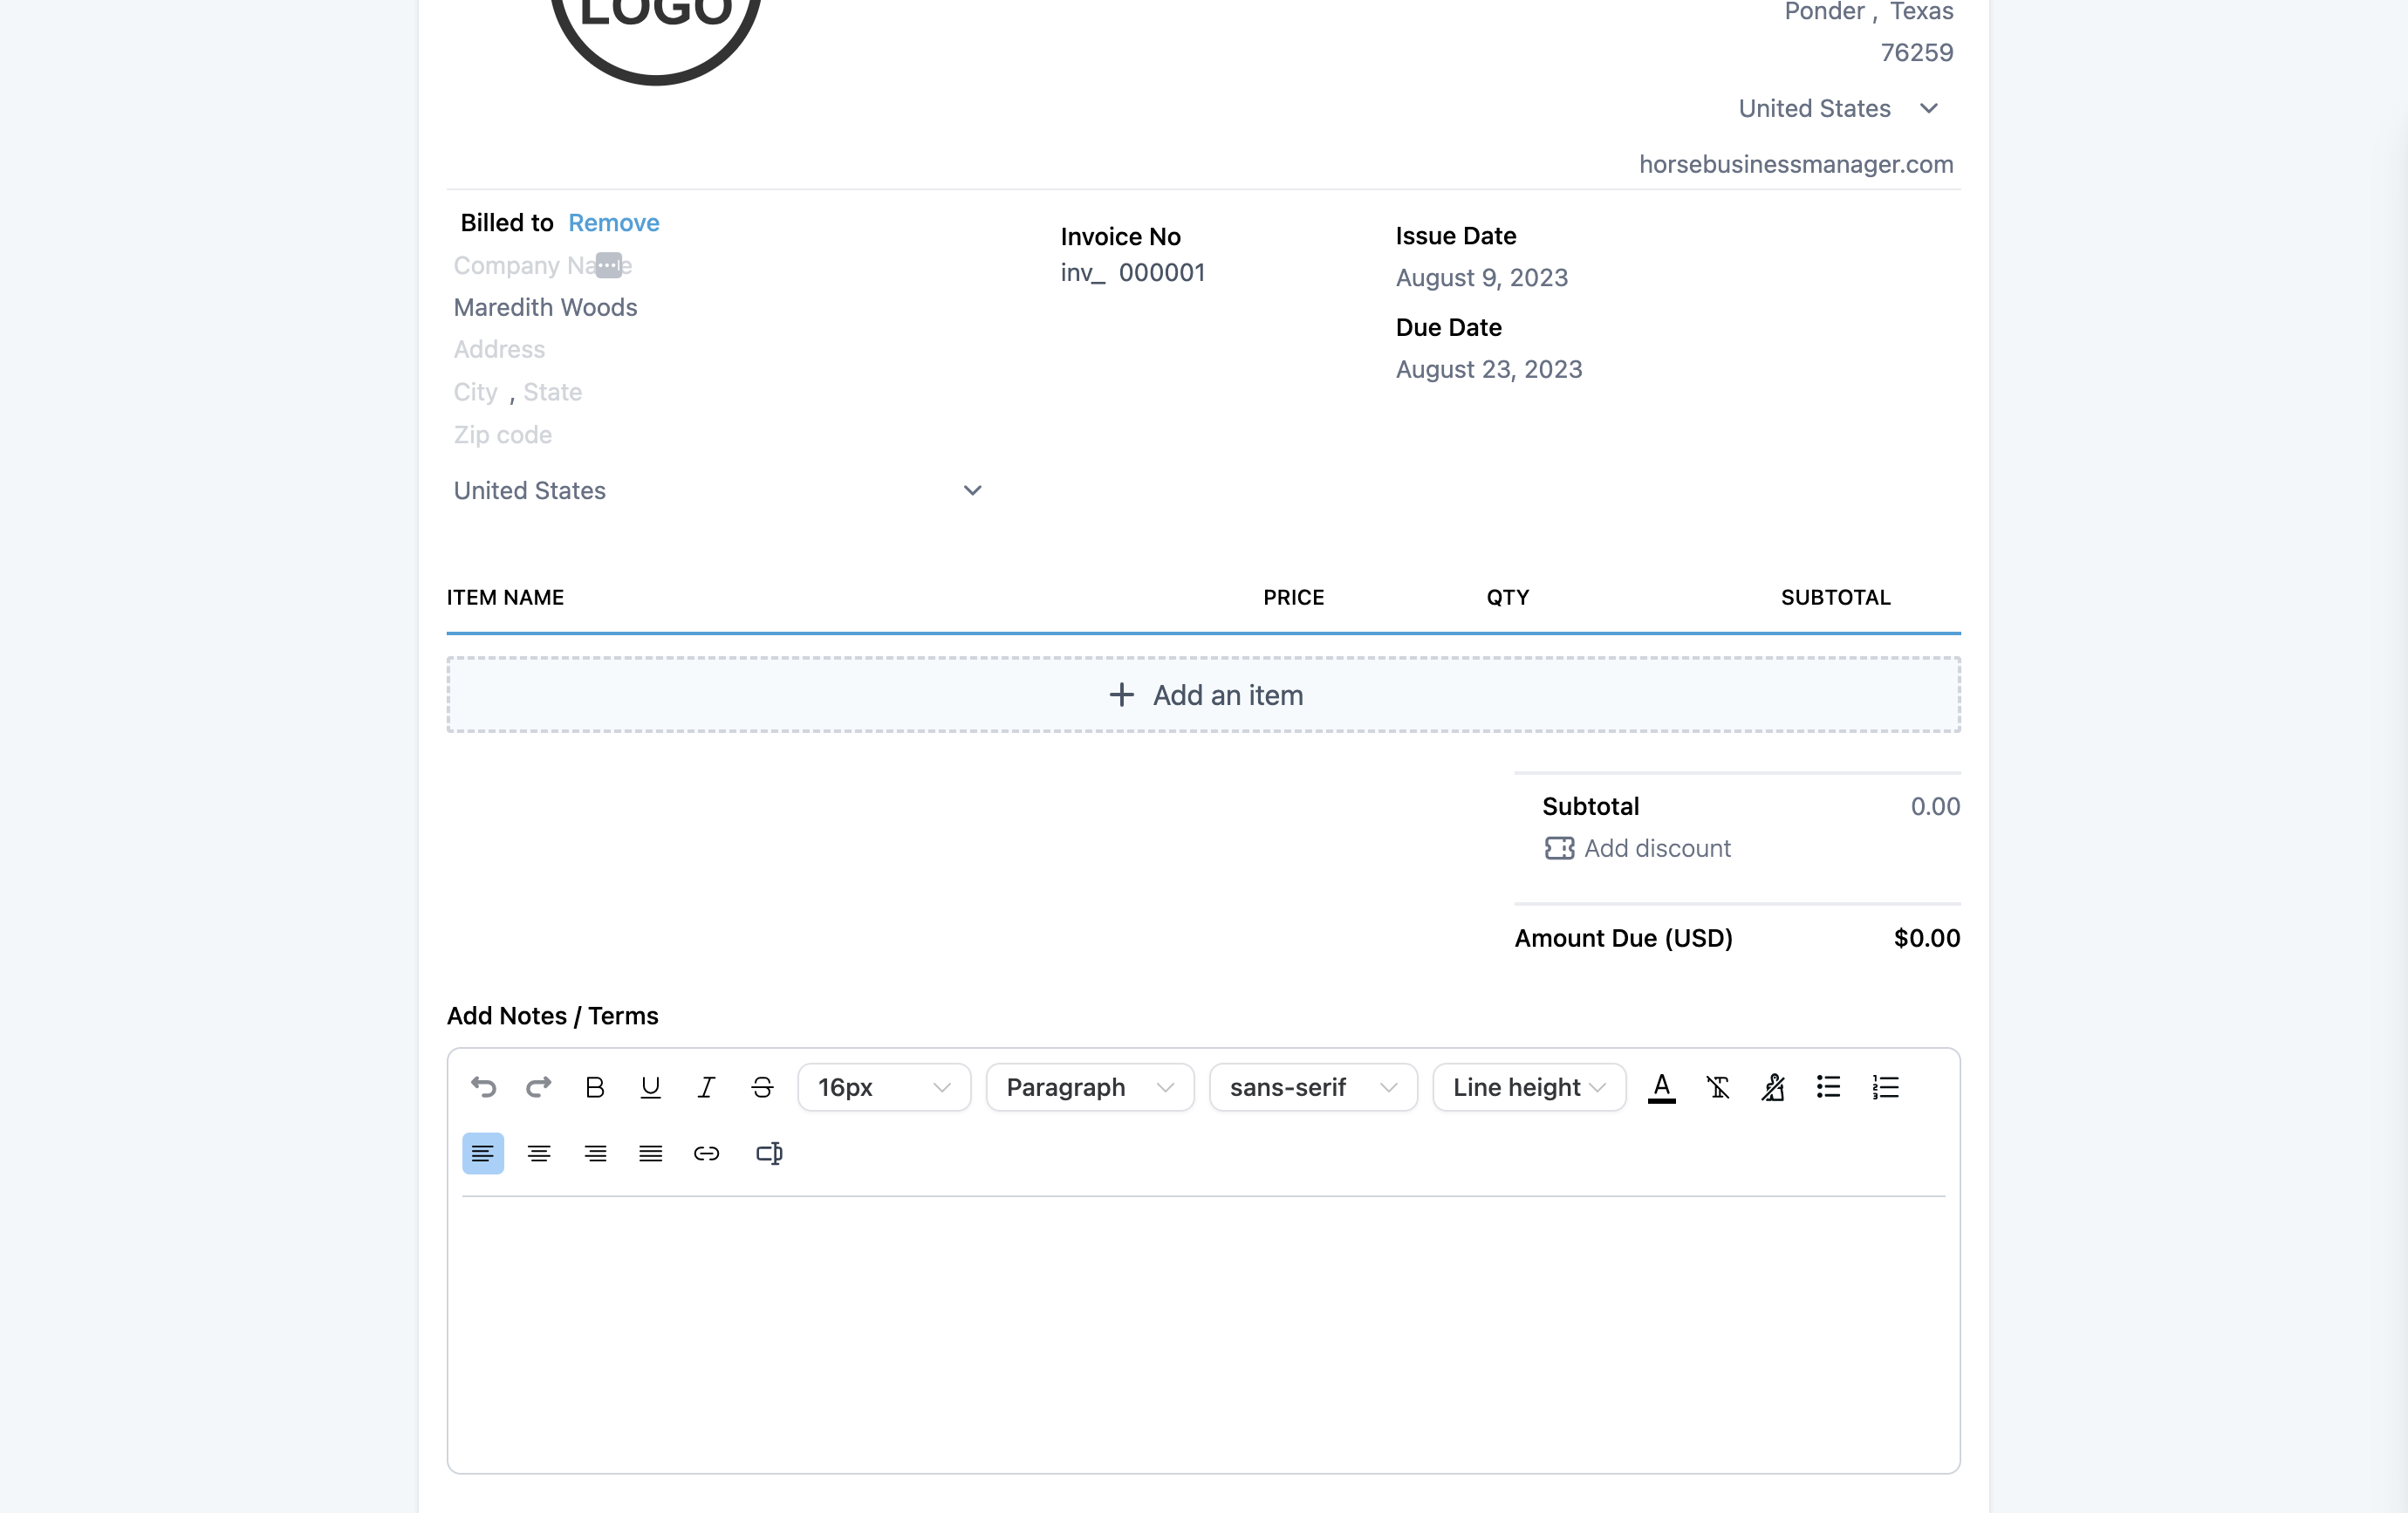Toggle bold formatting in notes toolbar
2408x1513 pixels.
pyautogui.click(x=595, y=1087)
